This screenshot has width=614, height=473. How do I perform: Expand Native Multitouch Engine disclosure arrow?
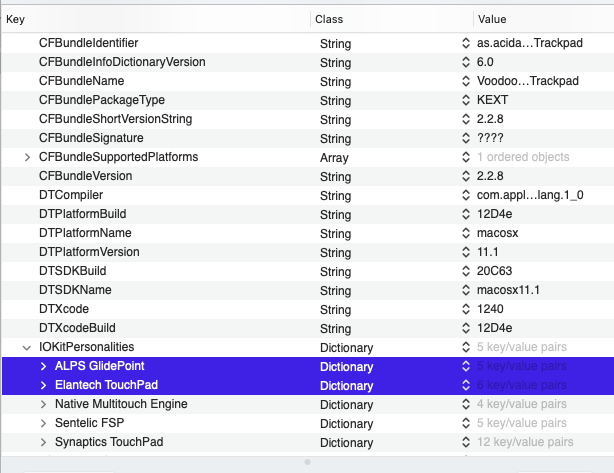tap(43, 404)
